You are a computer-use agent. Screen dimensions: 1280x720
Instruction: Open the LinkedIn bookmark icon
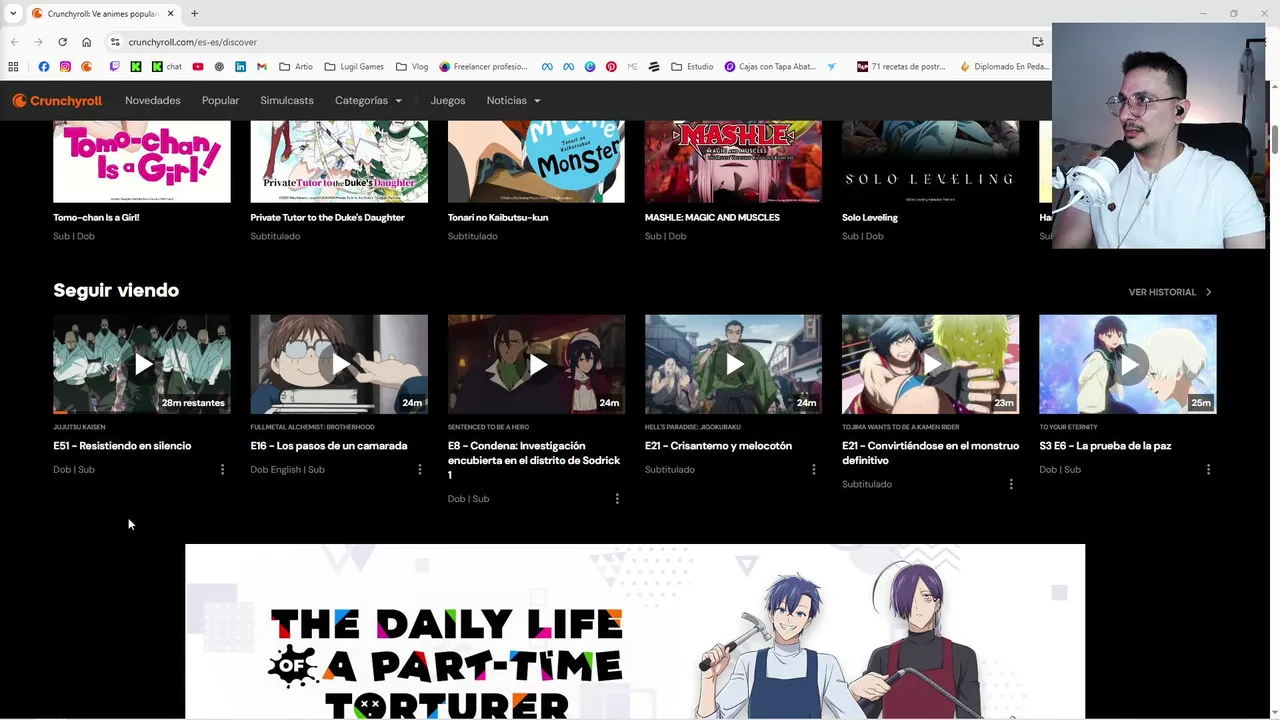[x=240, y=67]
